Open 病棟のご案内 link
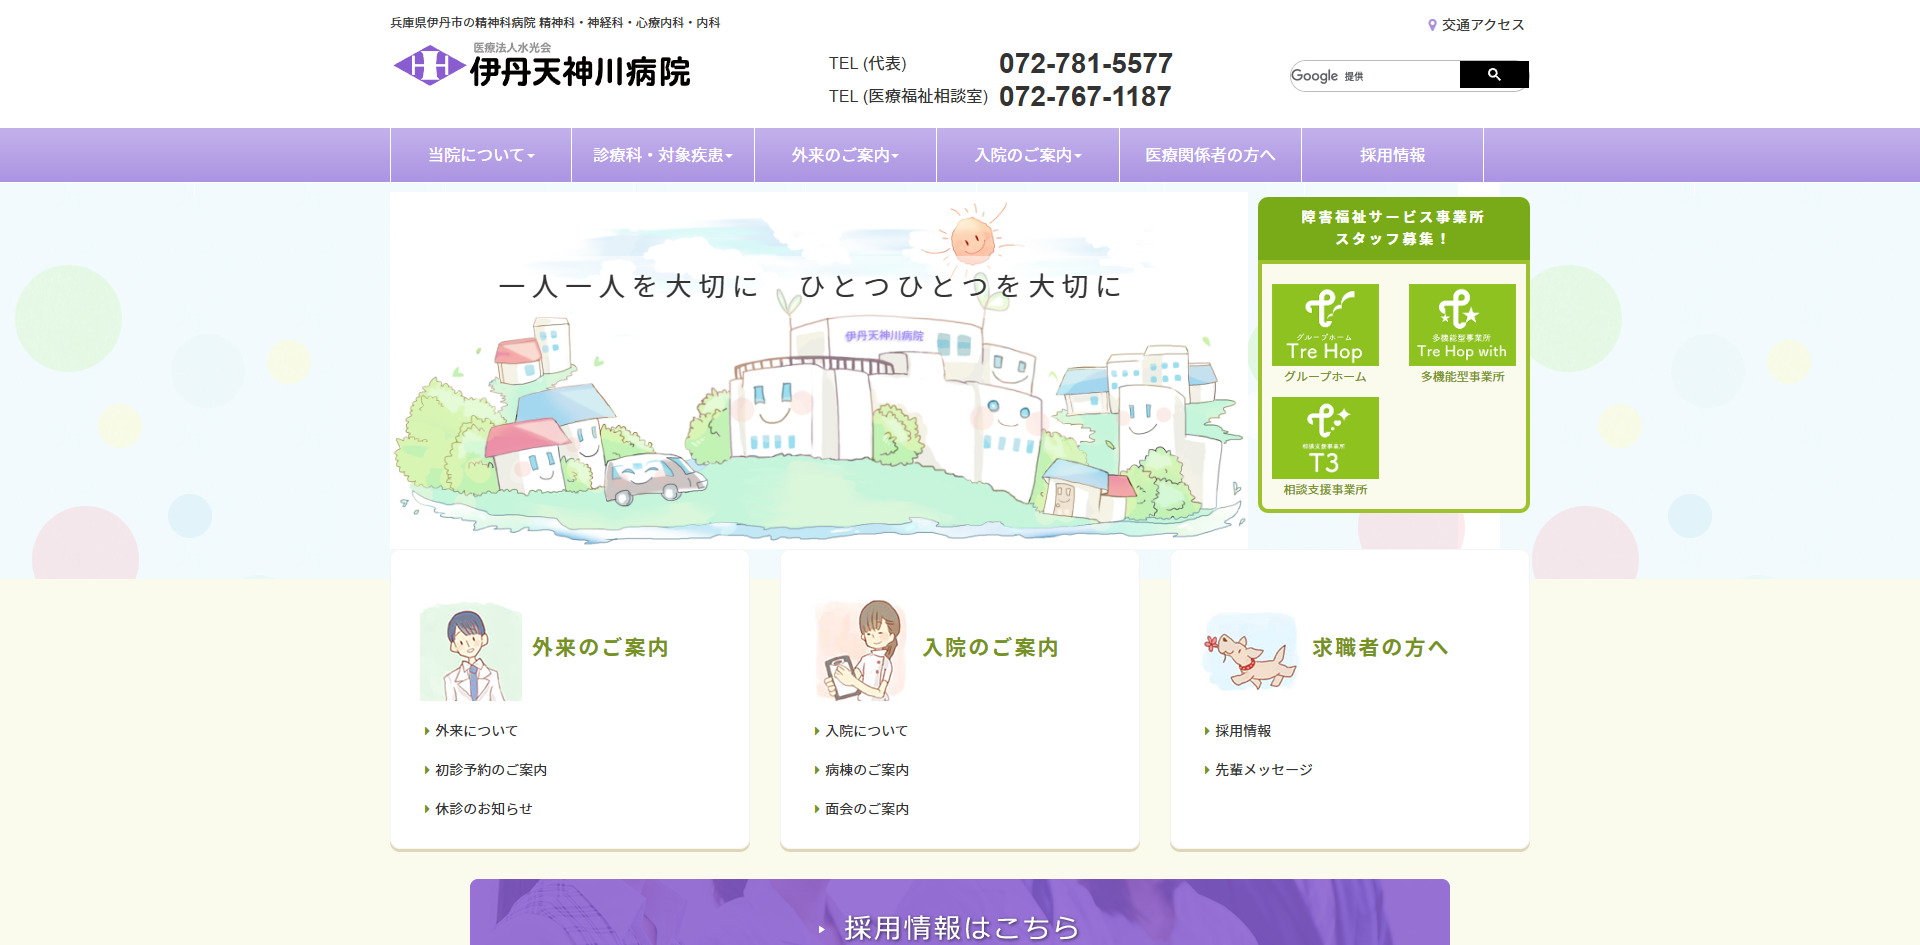 pos(867,770)
